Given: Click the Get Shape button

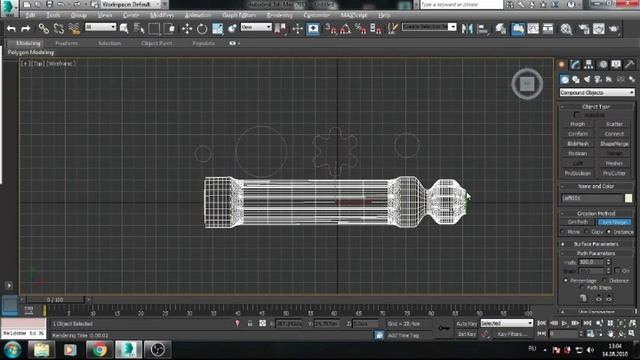Looking at the screenshot, I should click(614, 222).
